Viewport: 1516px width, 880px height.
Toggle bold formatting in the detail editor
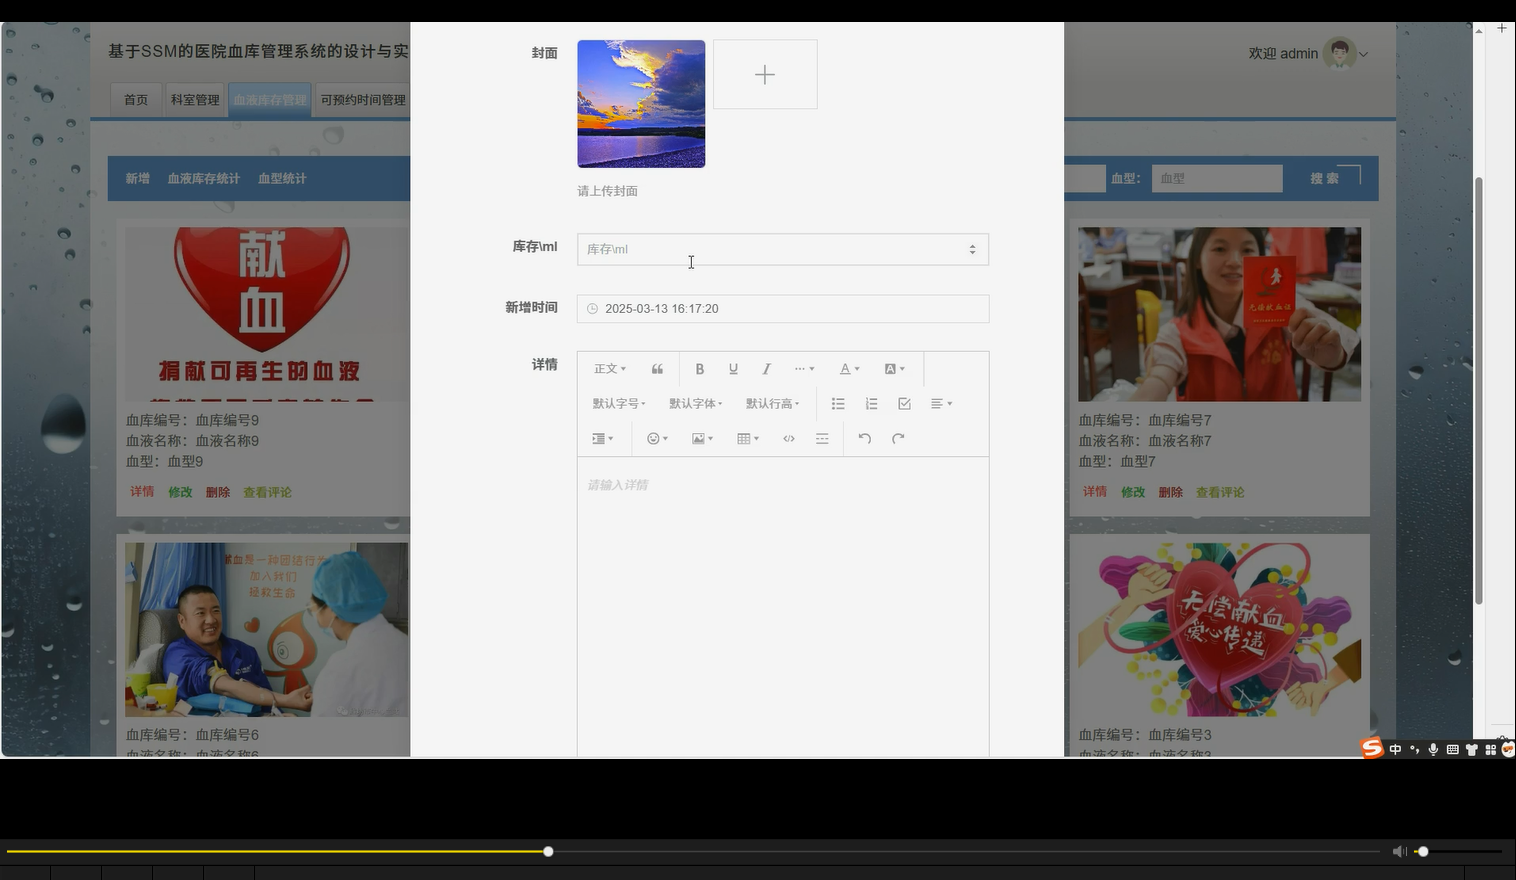pyautogui.click(x=700, y=368)
